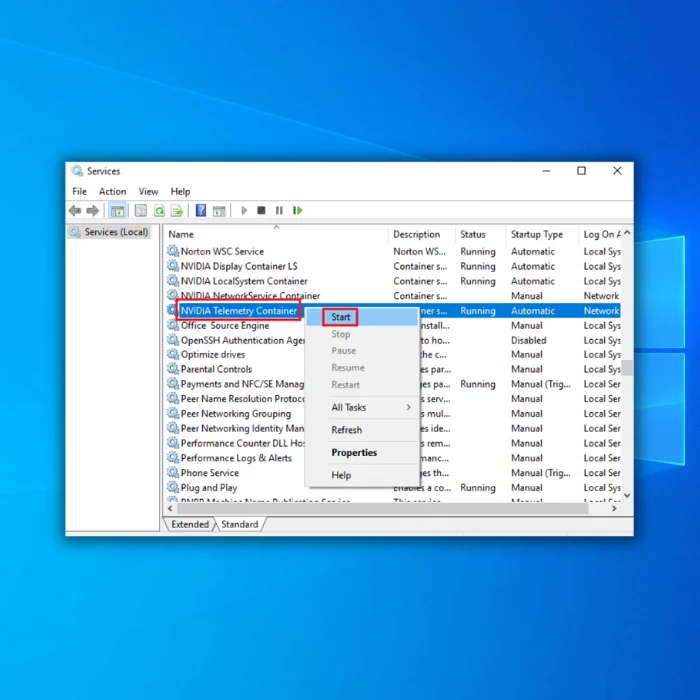700x700 pixels.
Task: Open the Action menu
Action: (x=112, y=192)
